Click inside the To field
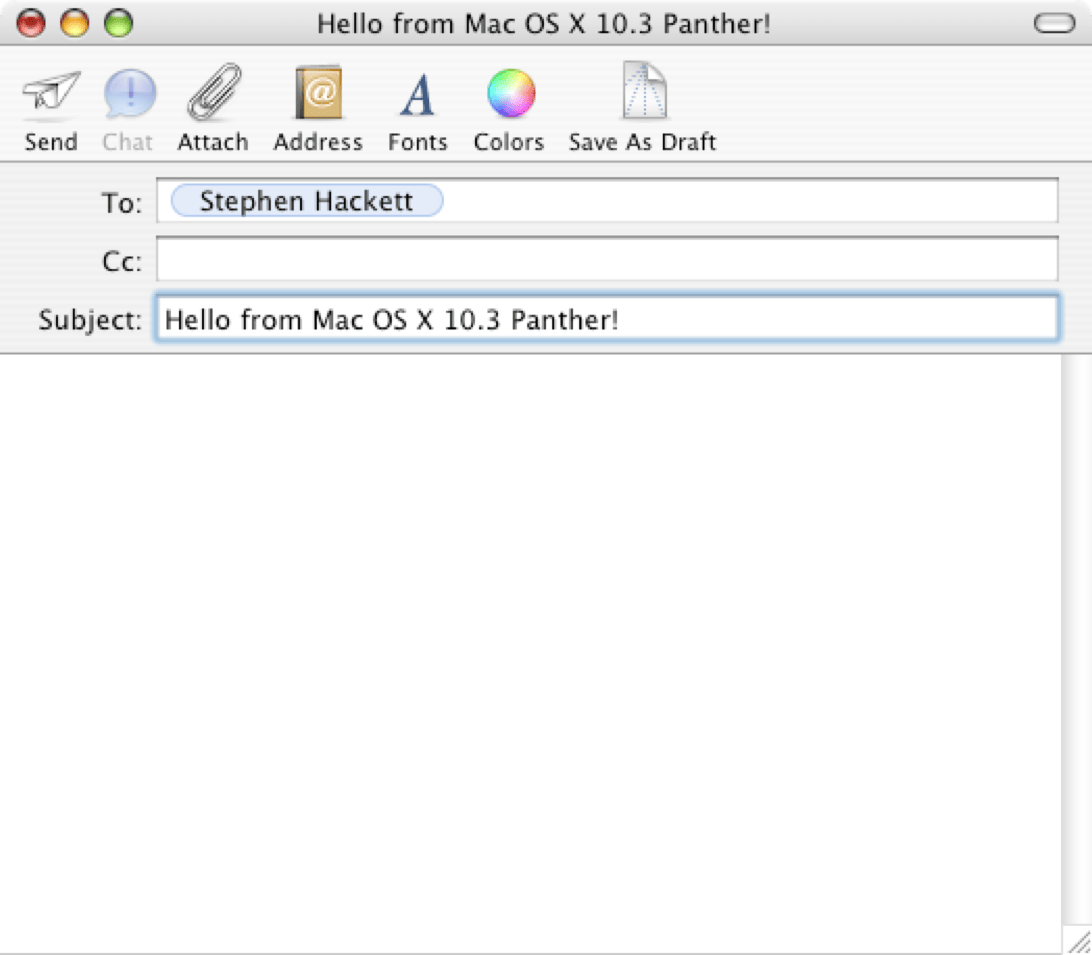Screen dimensions: 1092x955 [x=607, y=201]
